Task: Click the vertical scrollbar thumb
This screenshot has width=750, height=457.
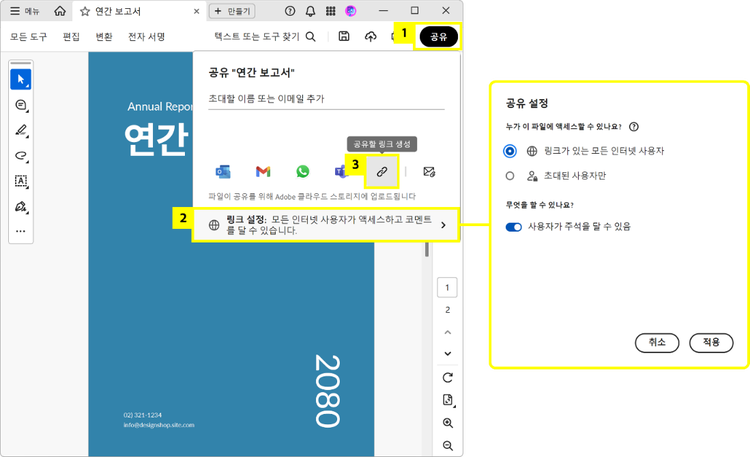Action: coord(427,249)
